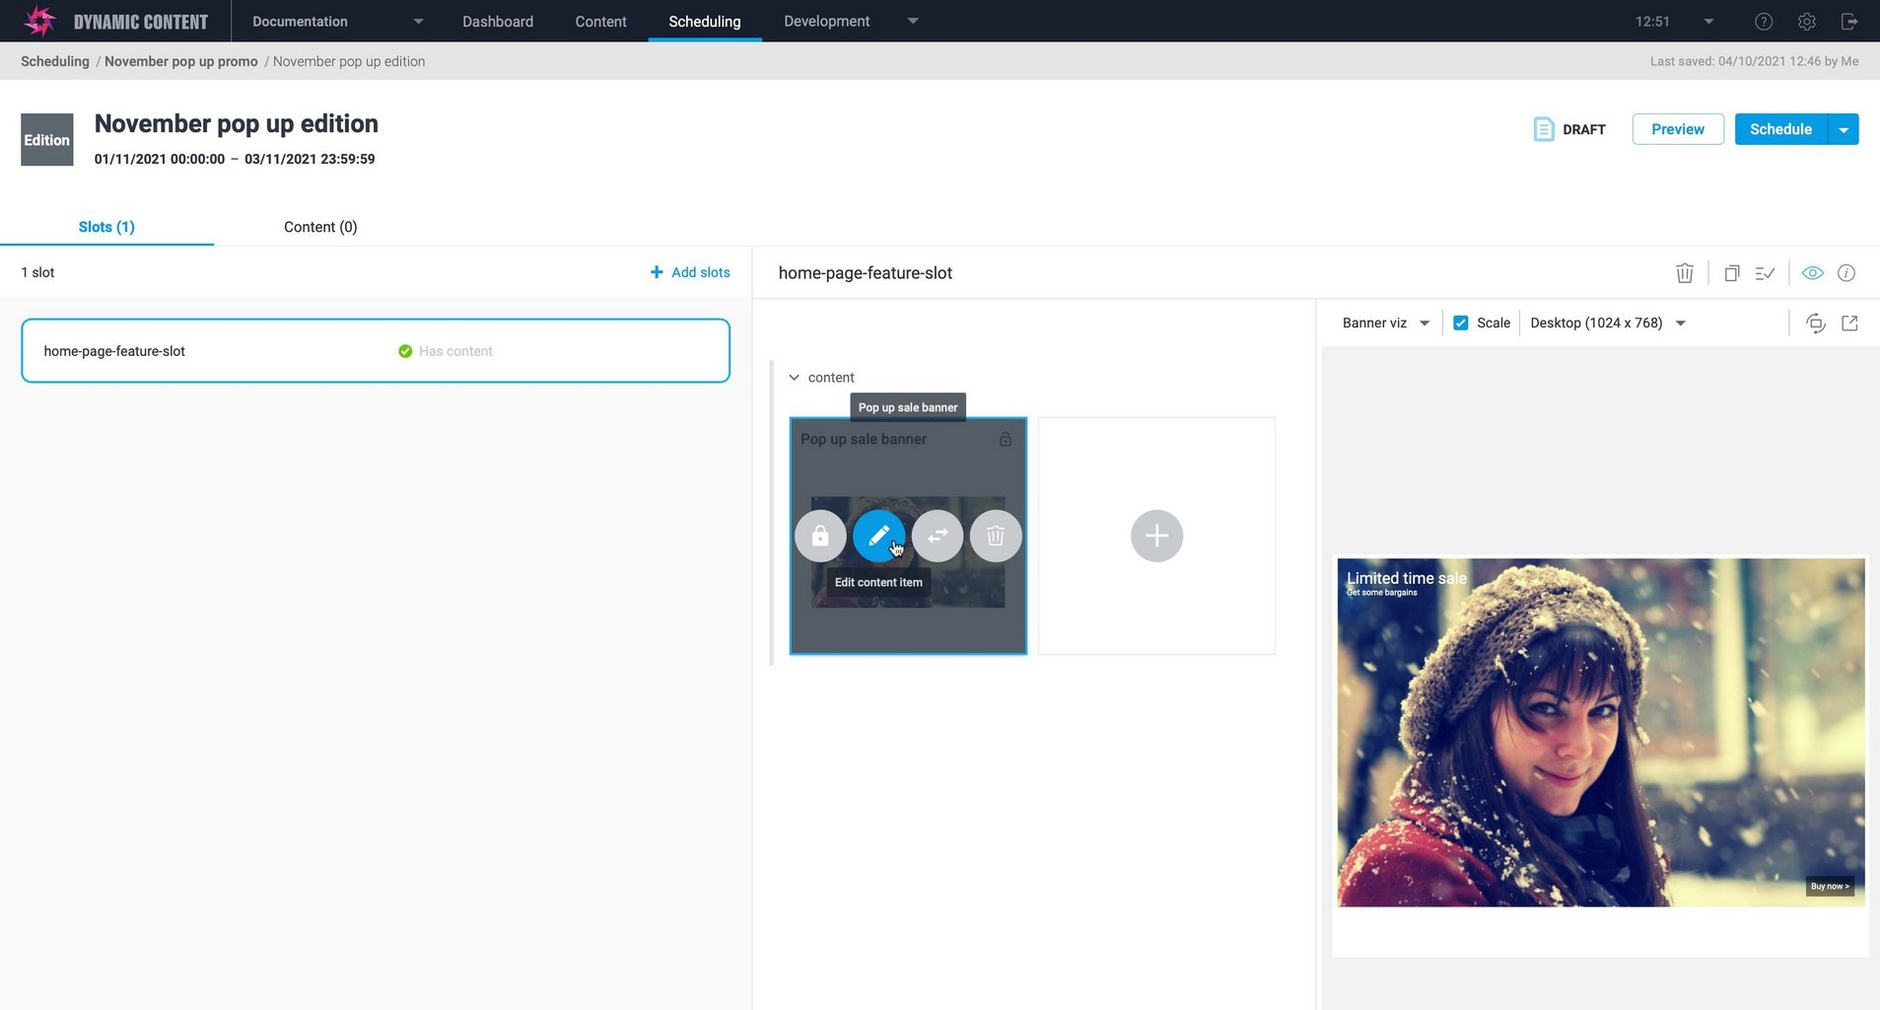Click the plus icon in empty content card
This screenshot has height=1010, width=1880.
(x=1156, y=536)
